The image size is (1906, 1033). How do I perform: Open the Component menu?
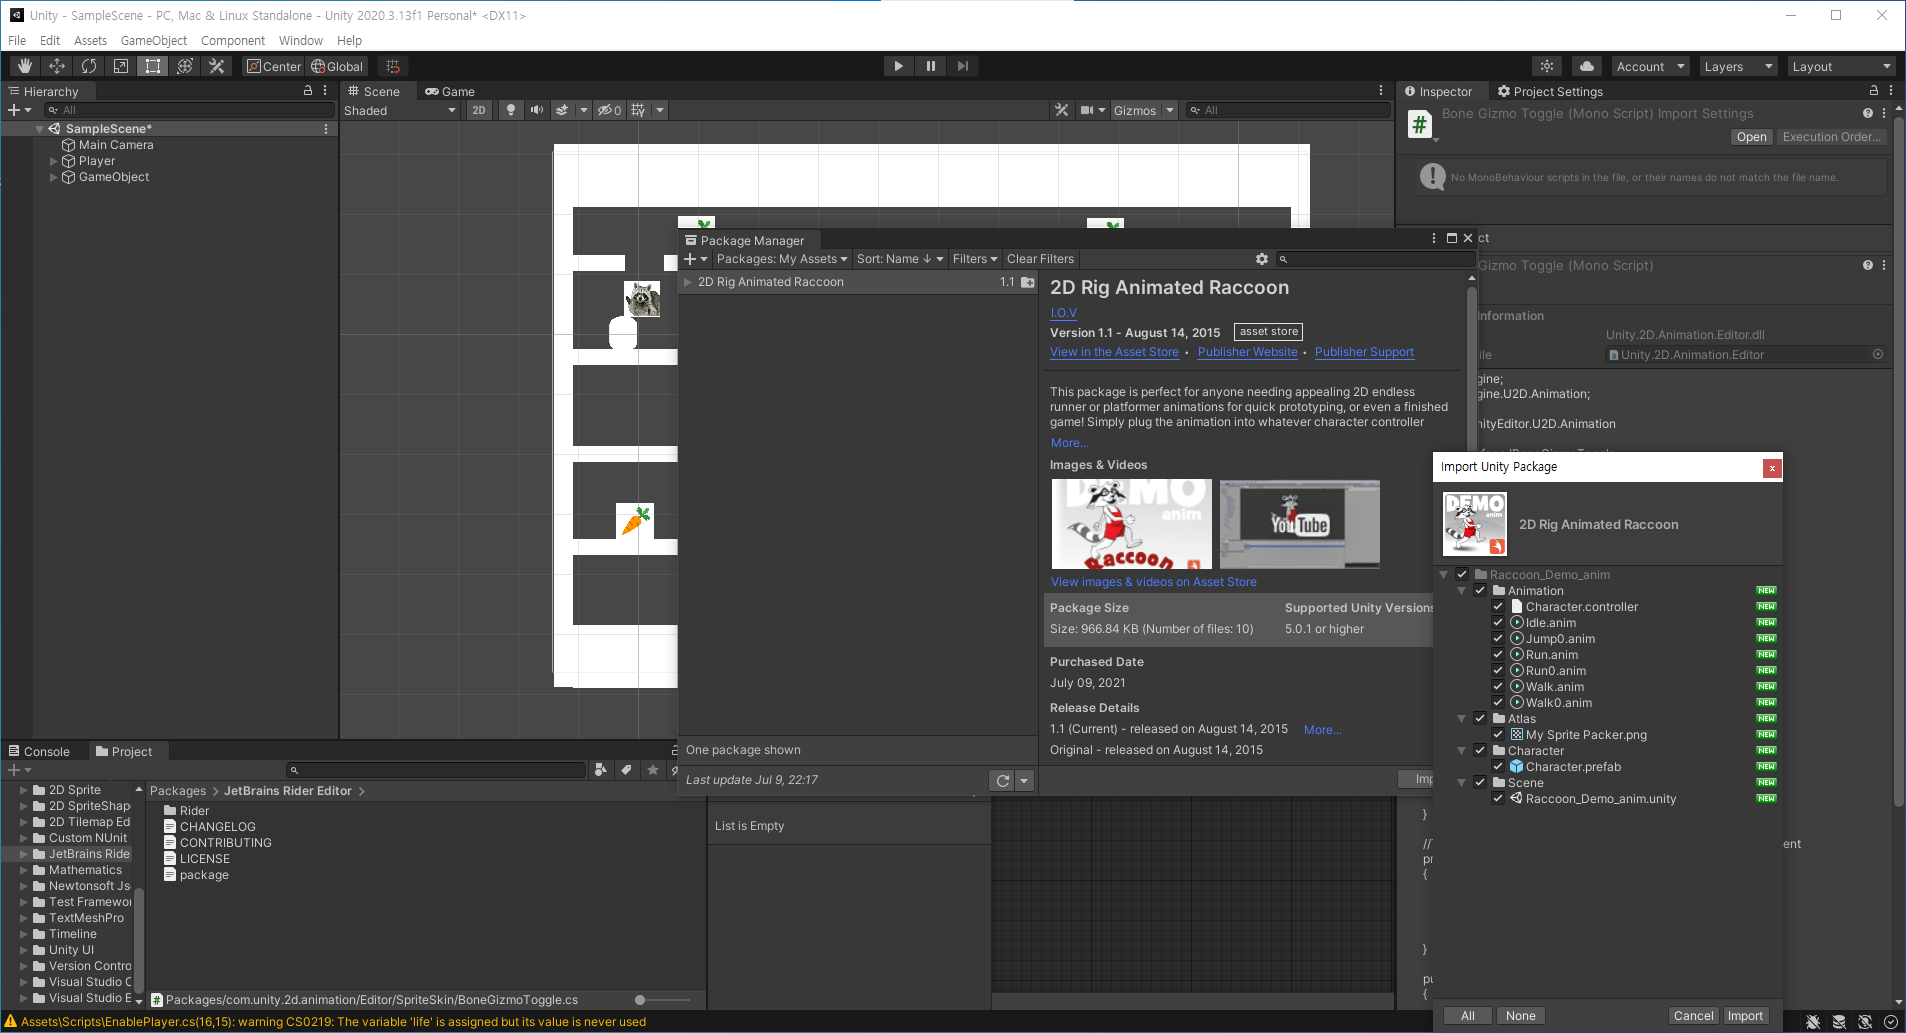(233, 41)
